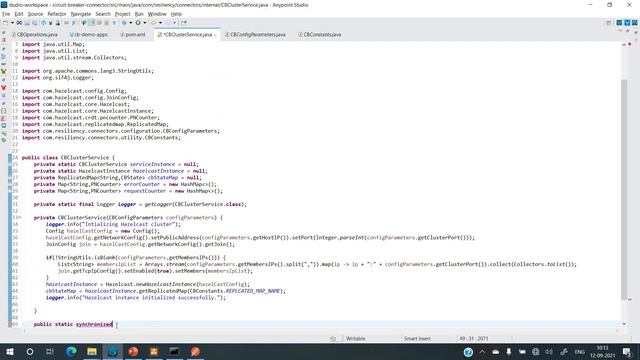Click the Open Perspective icon
This screenshot has width=640, height=360.
tap(609, 23)
